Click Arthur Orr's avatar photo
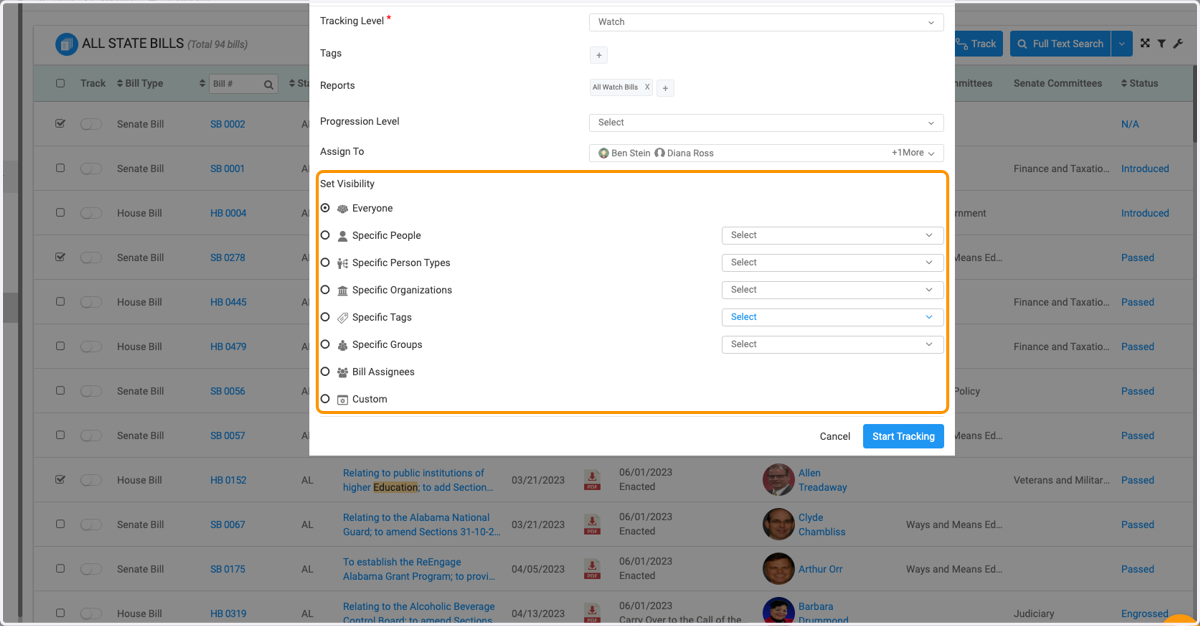This screenshot has width=1200, height=626. tap(778, 569)
